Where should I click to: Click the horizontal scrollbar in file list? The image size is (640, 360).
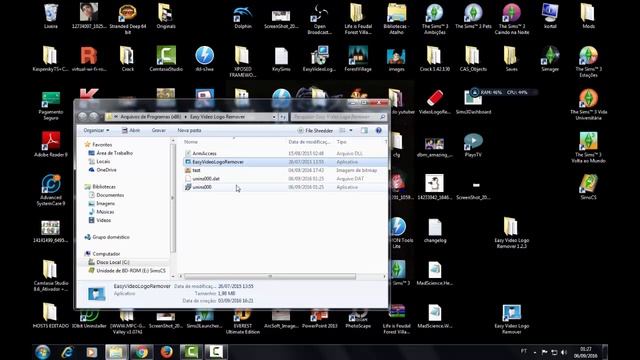pyautogui.click(x=270, y=277)
